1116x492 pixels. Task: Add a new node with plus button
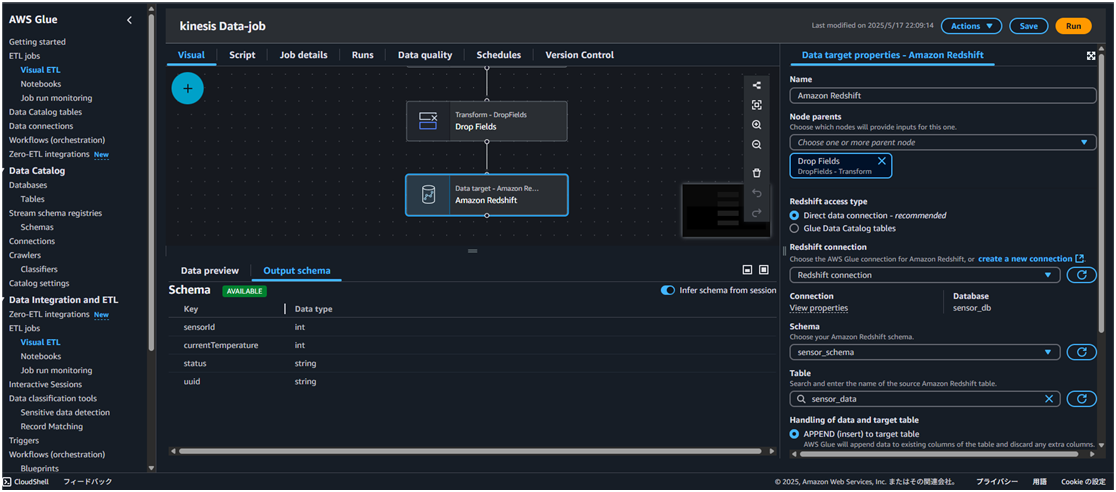(x=188, y=88)
